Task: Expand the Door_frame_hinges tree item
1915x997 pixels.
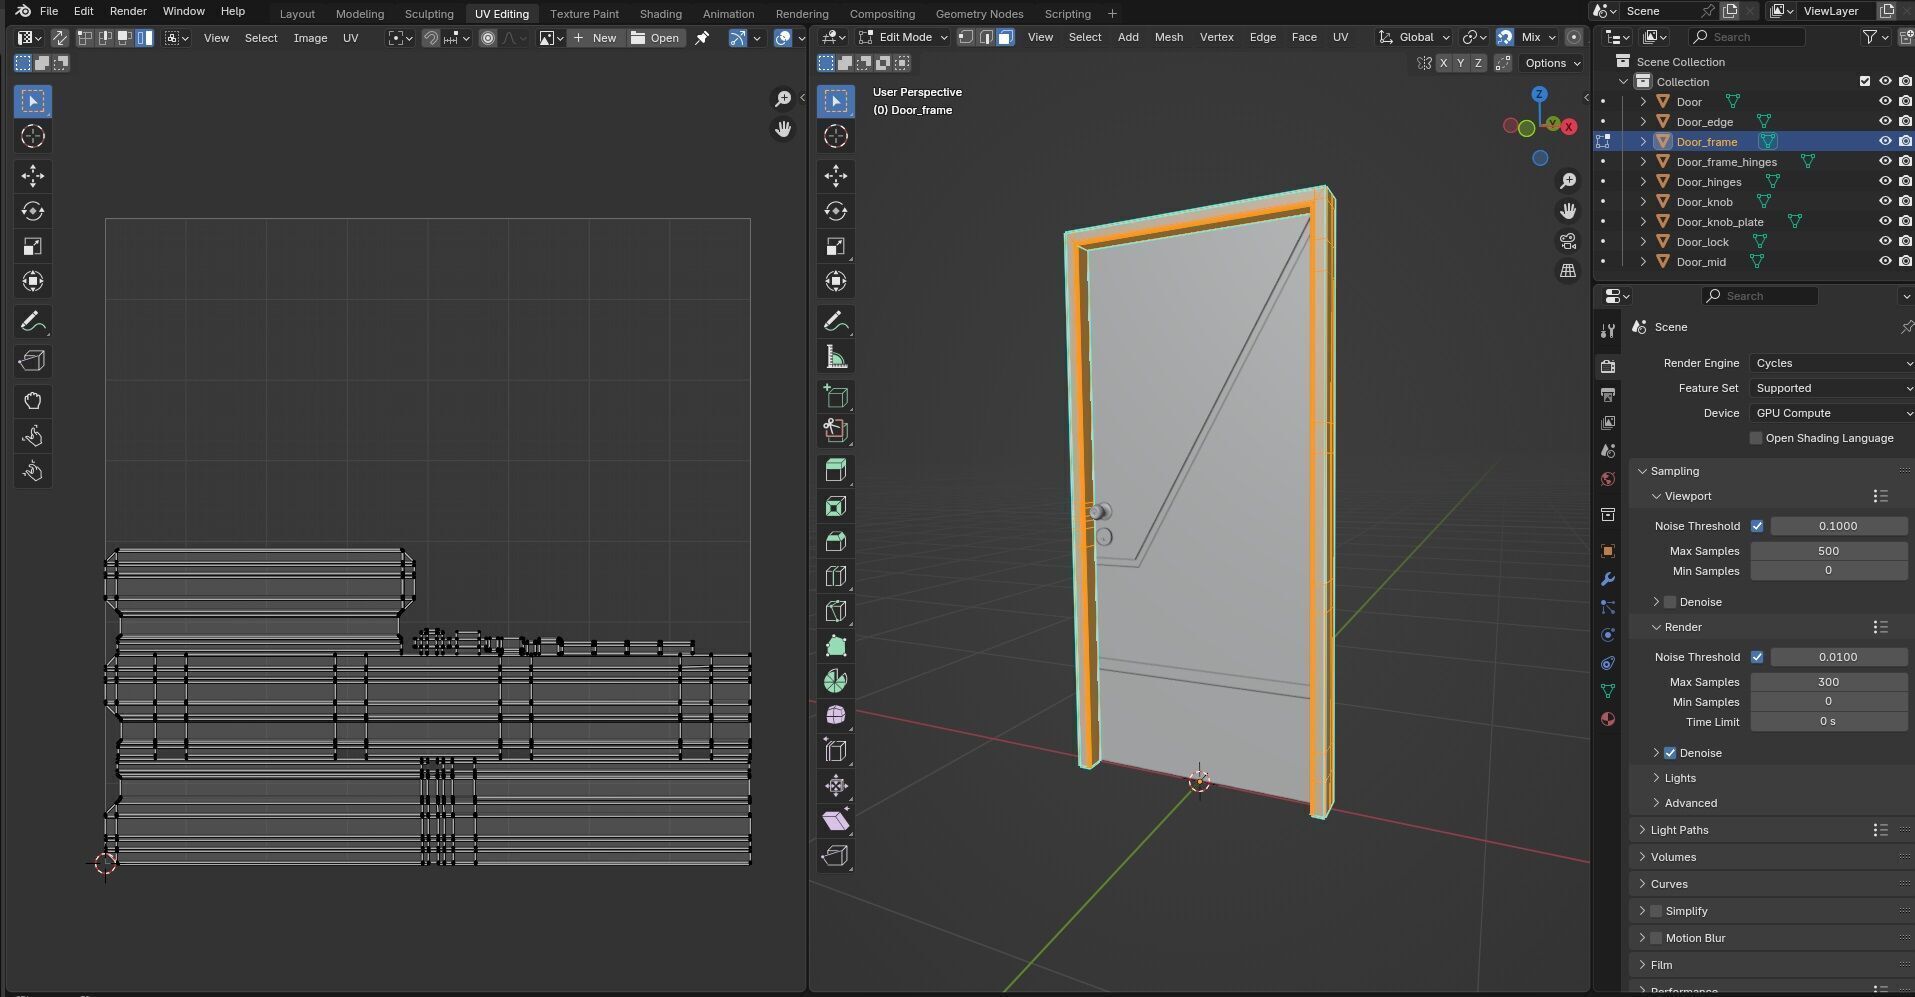Action: pos(1643,161)
